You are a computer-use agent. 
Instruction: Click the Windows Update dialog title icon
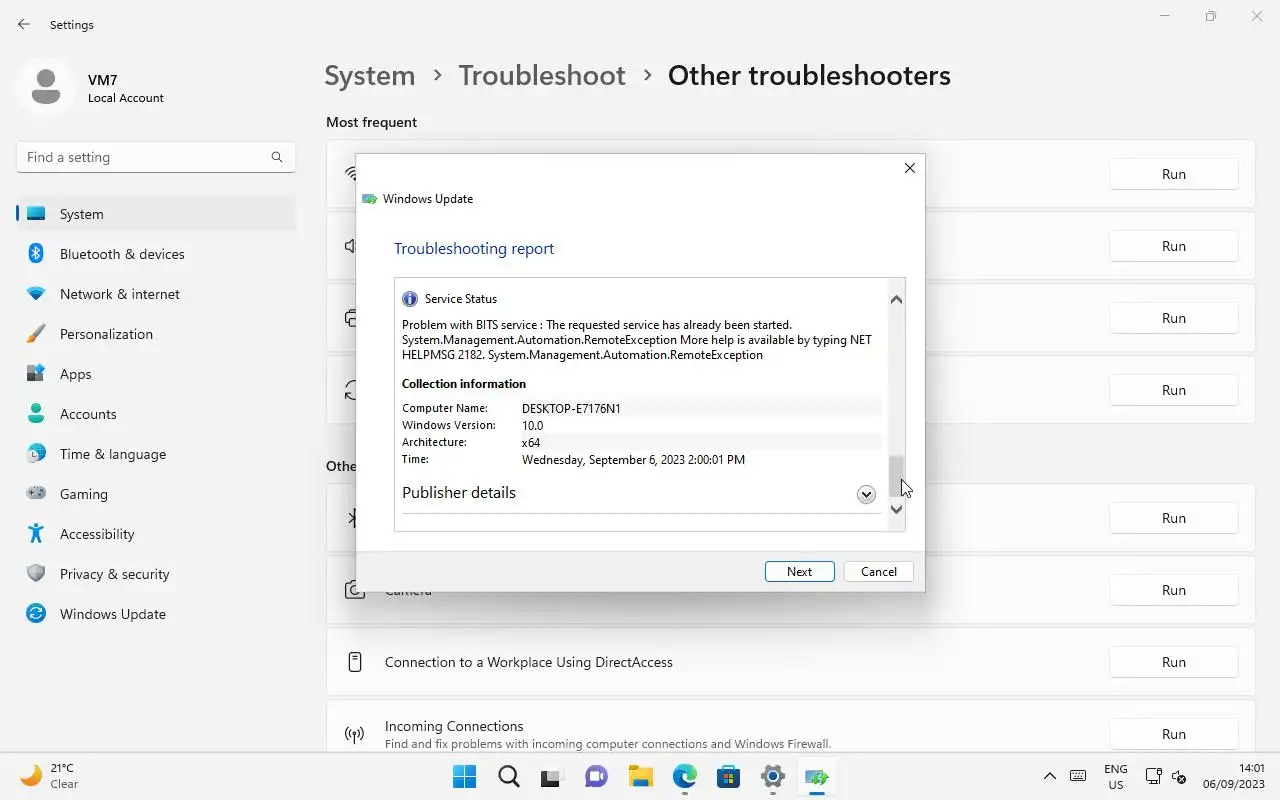pos(369,199)
